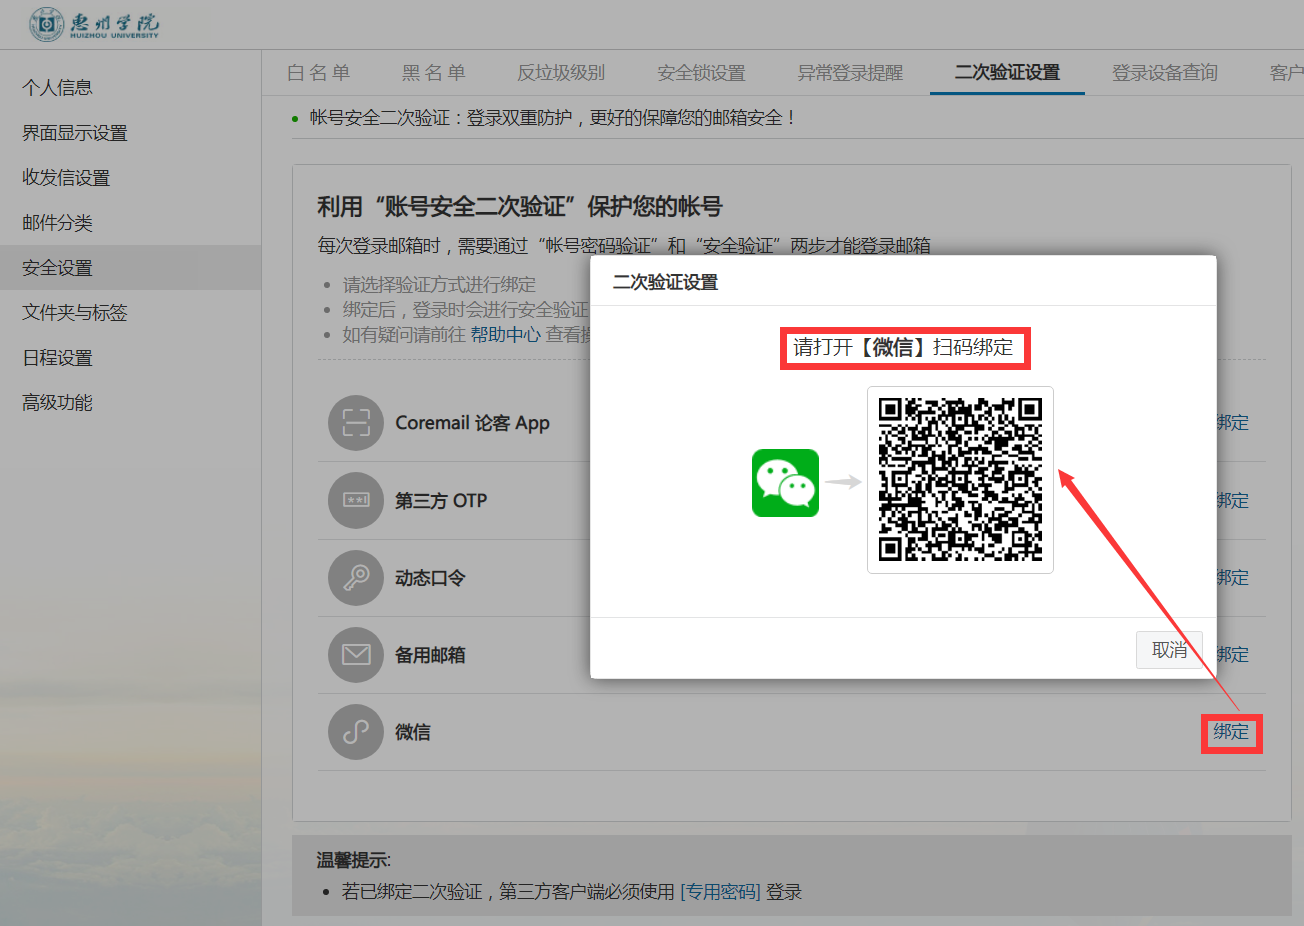The height and width of the screenshot is (926, 1304).
Task: Cancel the 二次验证设置 dialog with 取消
Action: click(x=1169, y=650)
